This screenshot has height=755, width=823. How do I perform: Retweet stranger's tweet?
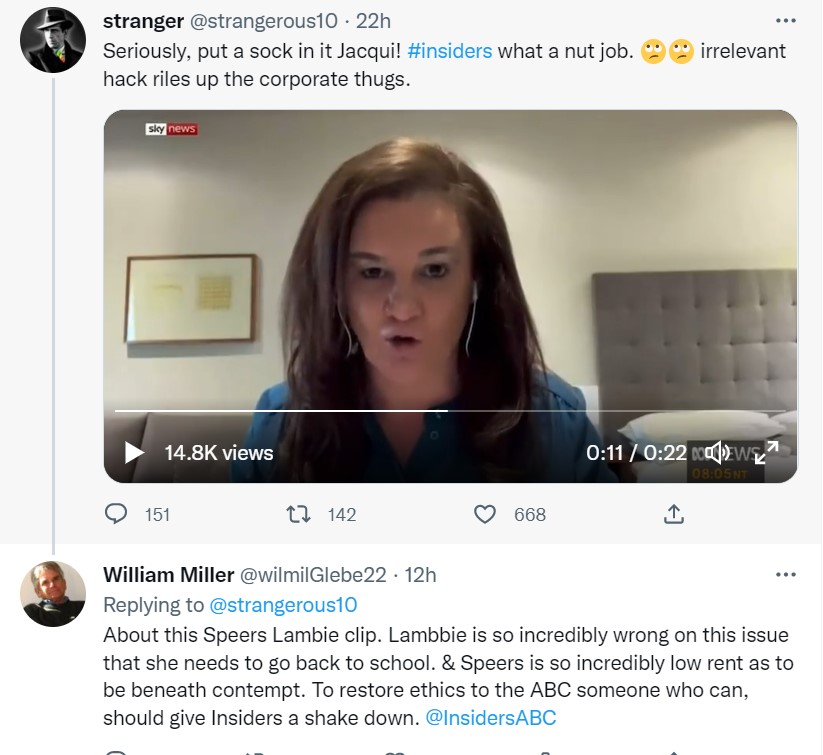[x=298, y=514]
